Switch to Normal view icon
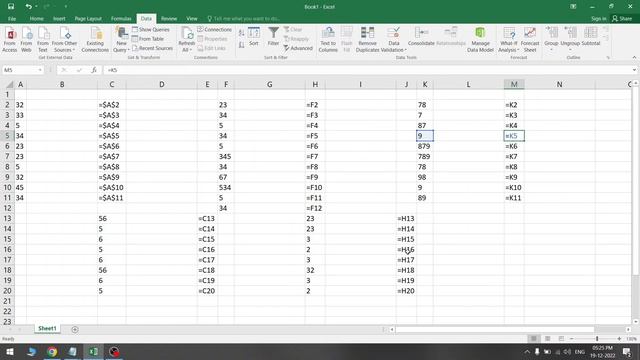The height and width of the screenshot is (360, 640). point(533,339)
